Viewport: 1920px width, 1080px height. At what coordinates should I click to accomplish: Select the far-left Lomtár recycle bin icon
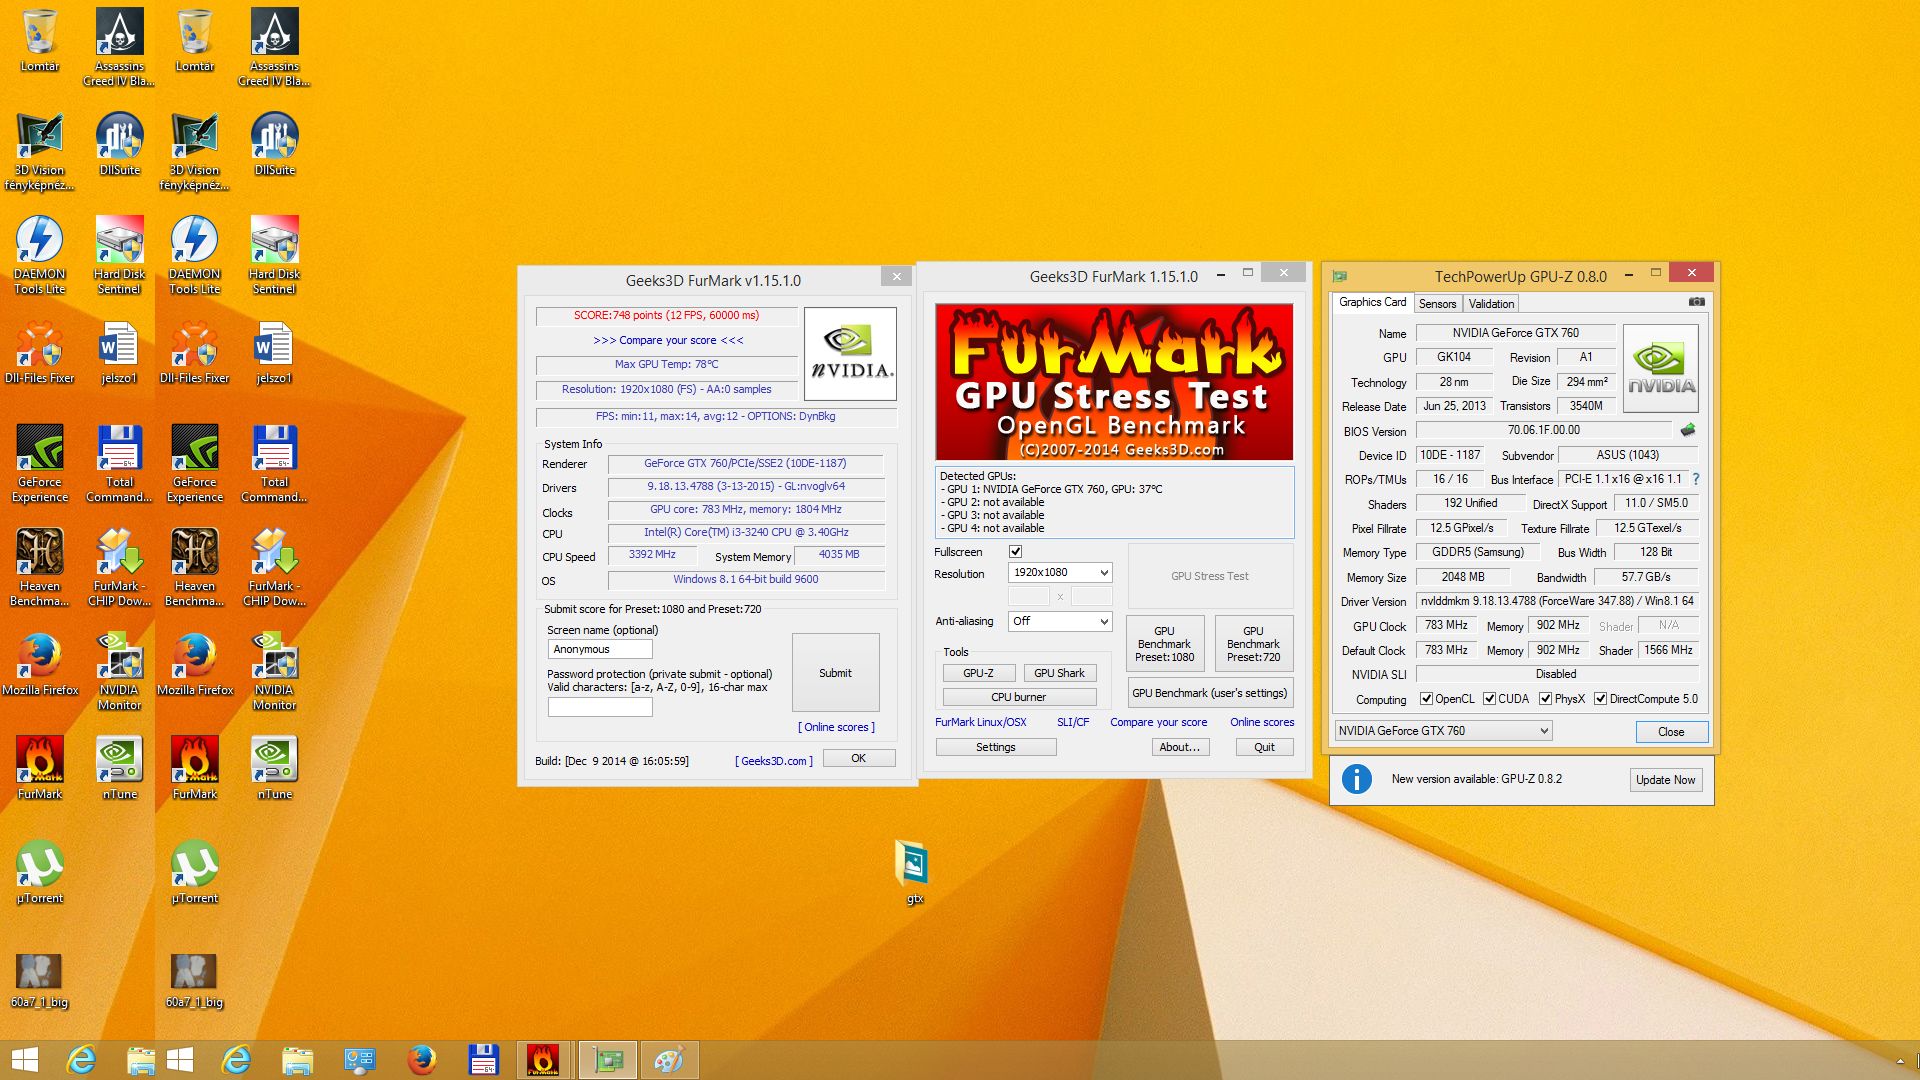40,40
